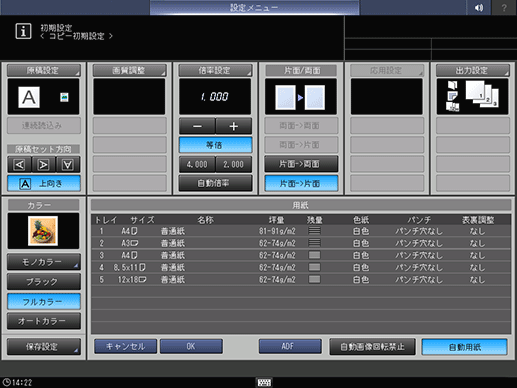Select 上向き upward orientation
517x388 pixels.
[44, 184]
